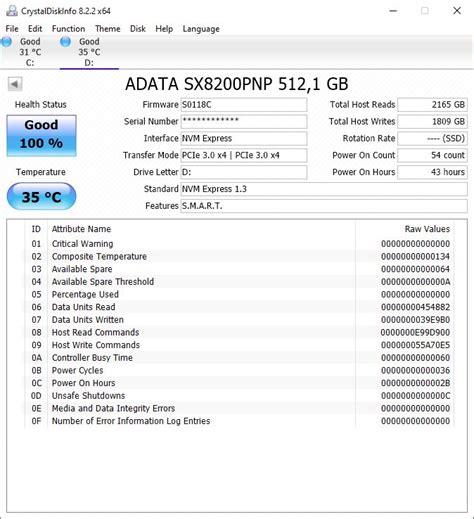Click raw value 0000000039E9B0
The width and height of the screenshot is (474, 519).
[415, 320]
